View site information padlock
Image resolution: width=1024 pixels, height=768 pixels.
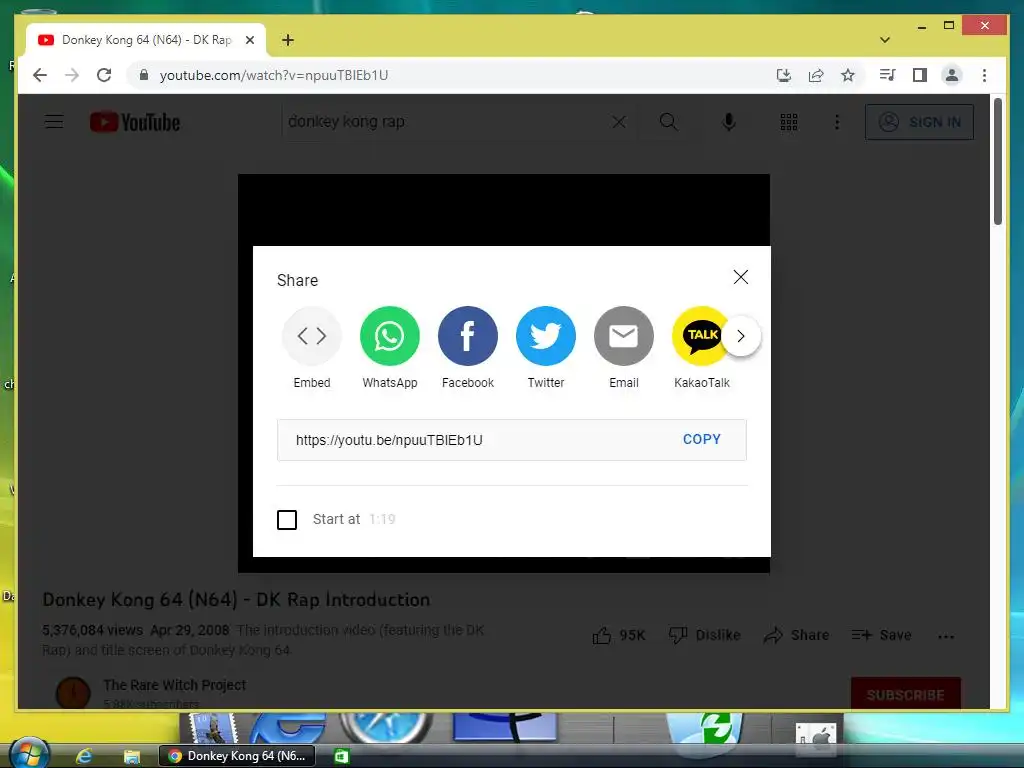tap(144, 74)
